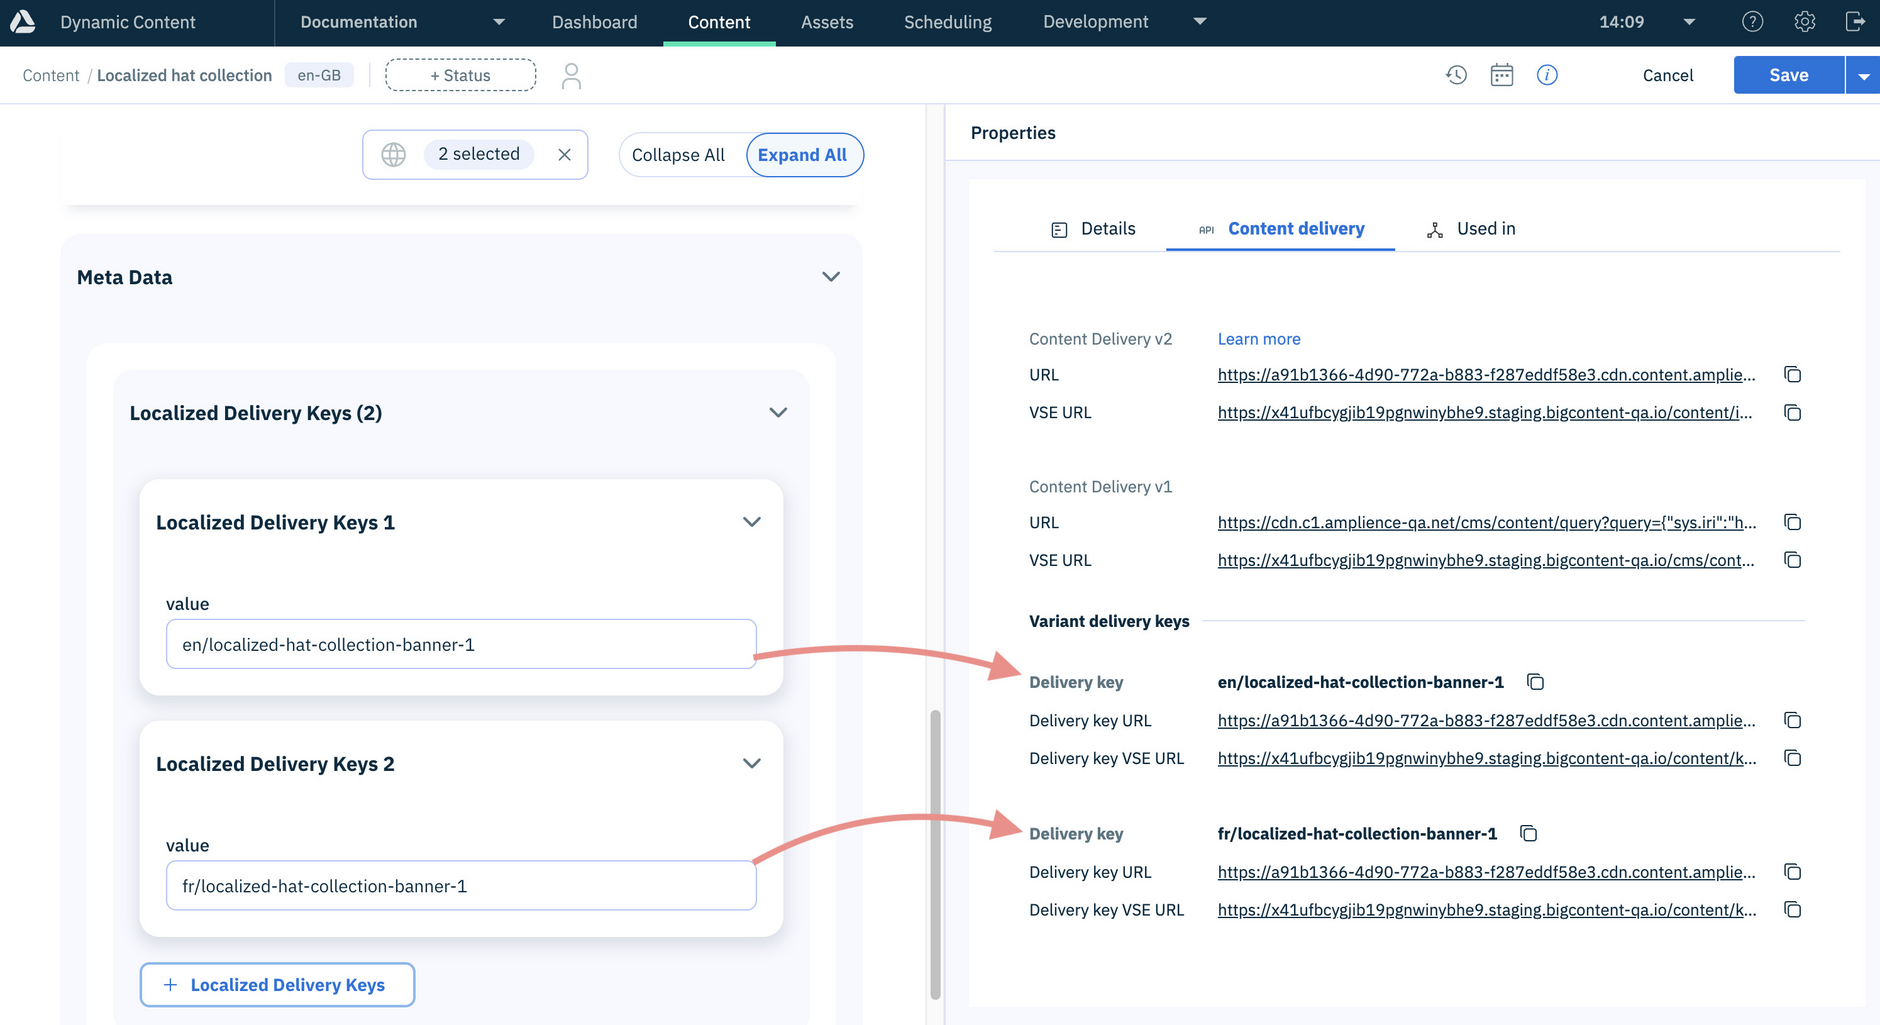Copy the Content Delivery v2 VSE URL
Image resolution: width=1880 pixels, height=1025 pixels.
[1792, 413]
